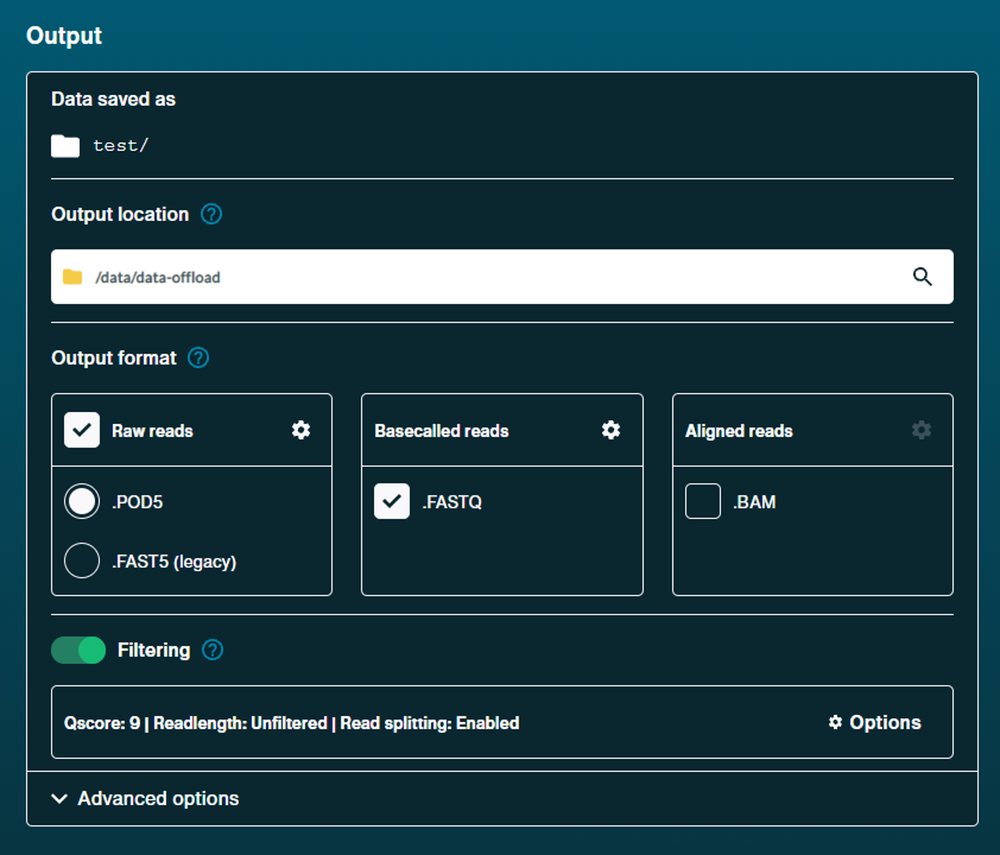The image size is (1000, 855).
Task: Click the Data saved as label
Action: pyautogui.click(x=113, y=99)
